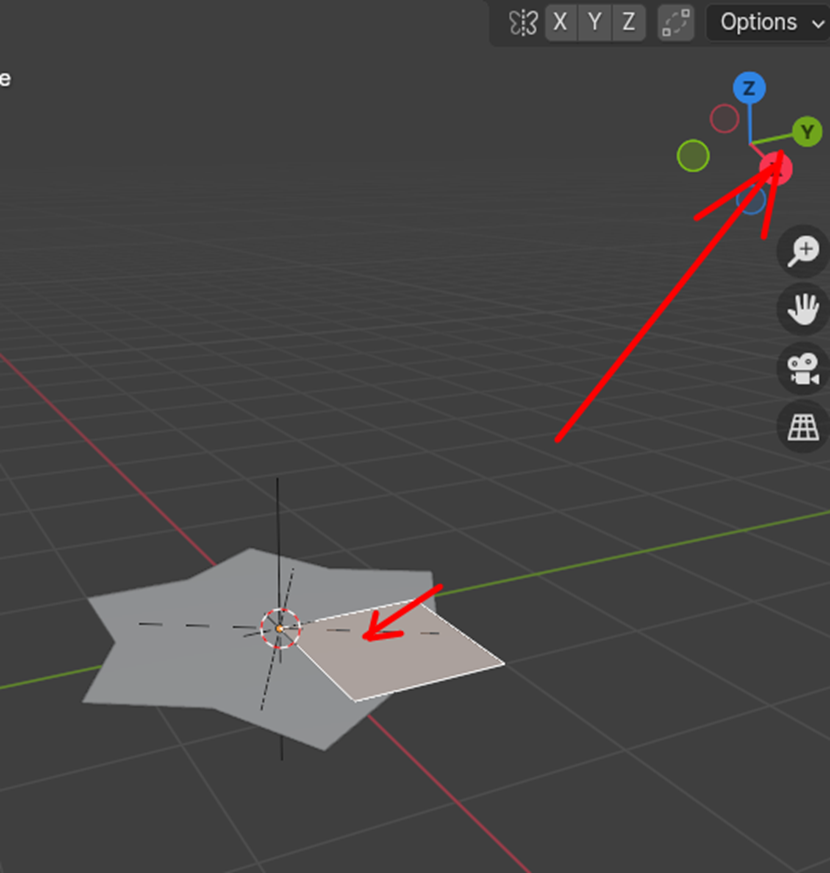Enable proportional editing with the dashed-circle icon
830x873 pixels.
pyautogui.click(x=675, y=22)
